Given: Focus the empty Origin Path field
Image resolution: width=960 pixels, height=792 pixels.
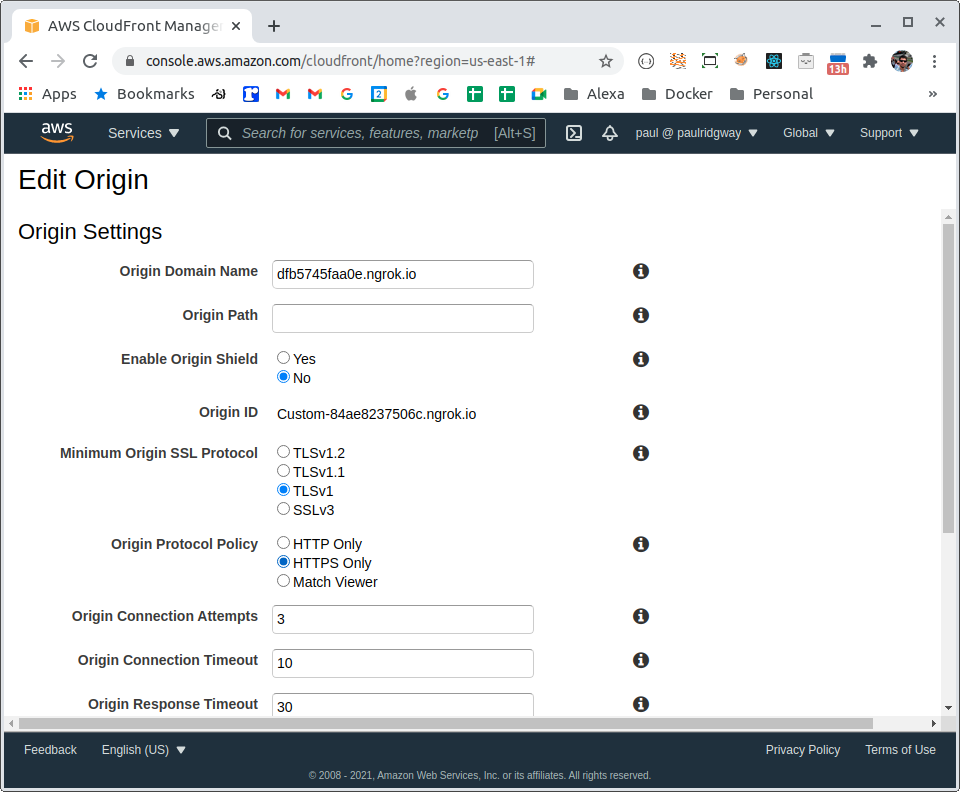Looking at the screenshot, I should coord(403,318).
